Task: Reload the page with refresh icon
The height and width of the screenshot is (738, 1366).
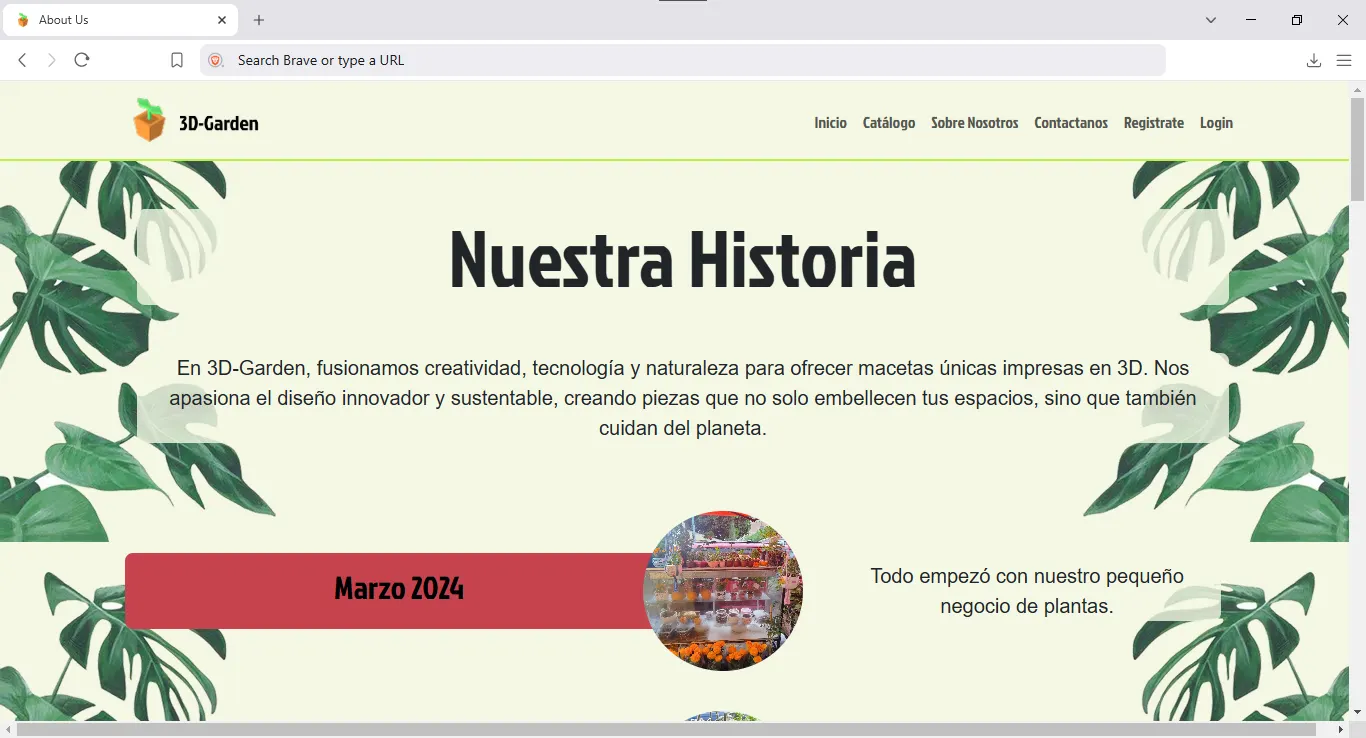Action: [x=82, y=60]
